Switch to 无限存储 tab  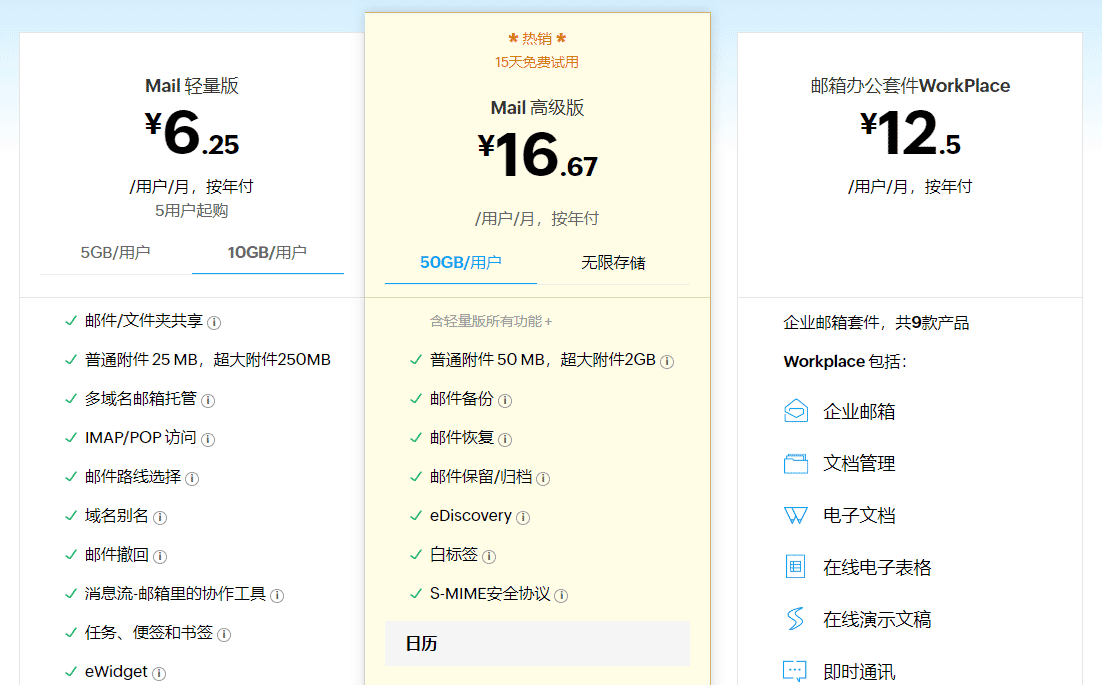pyautogui.click(x=613, y=262)
